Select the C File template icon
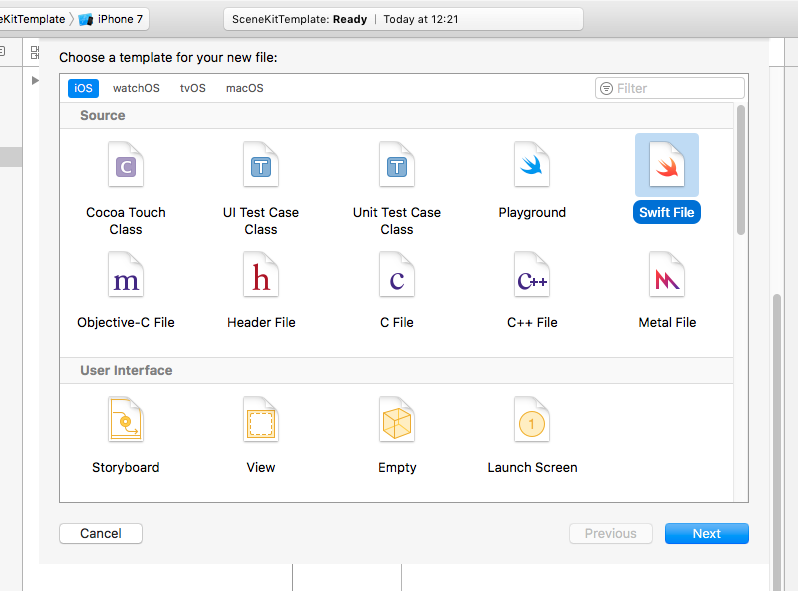 click(396, 274)
